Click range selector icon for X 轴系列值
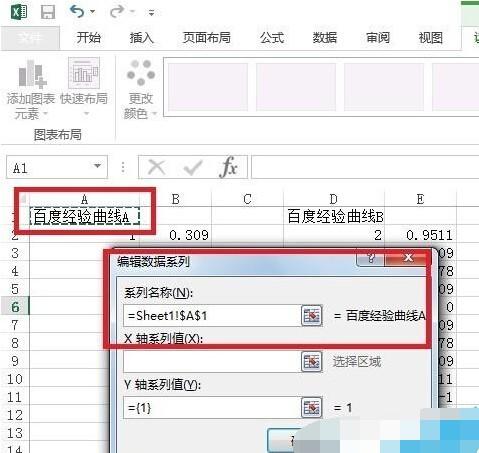The width and height of the screenshot is (479, 453). tap(311, 361)
